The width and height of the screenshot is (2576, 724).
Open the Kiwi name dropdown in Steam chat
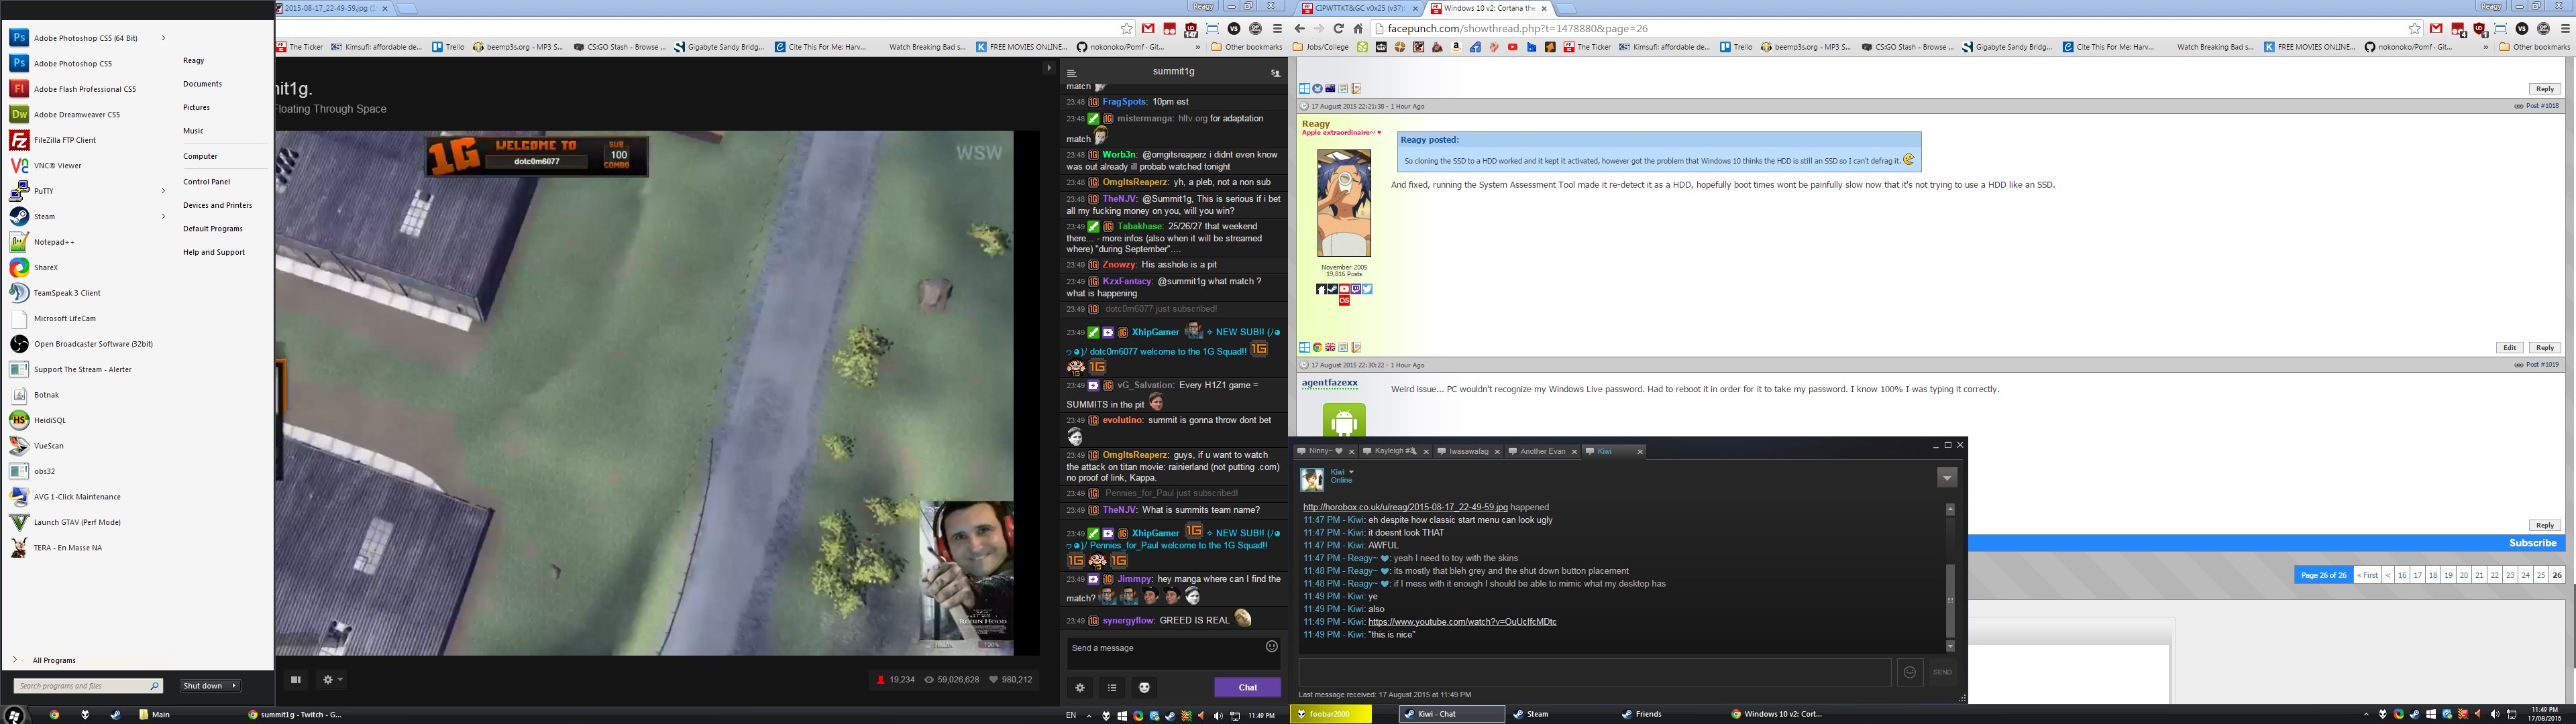click(1351, 472)
